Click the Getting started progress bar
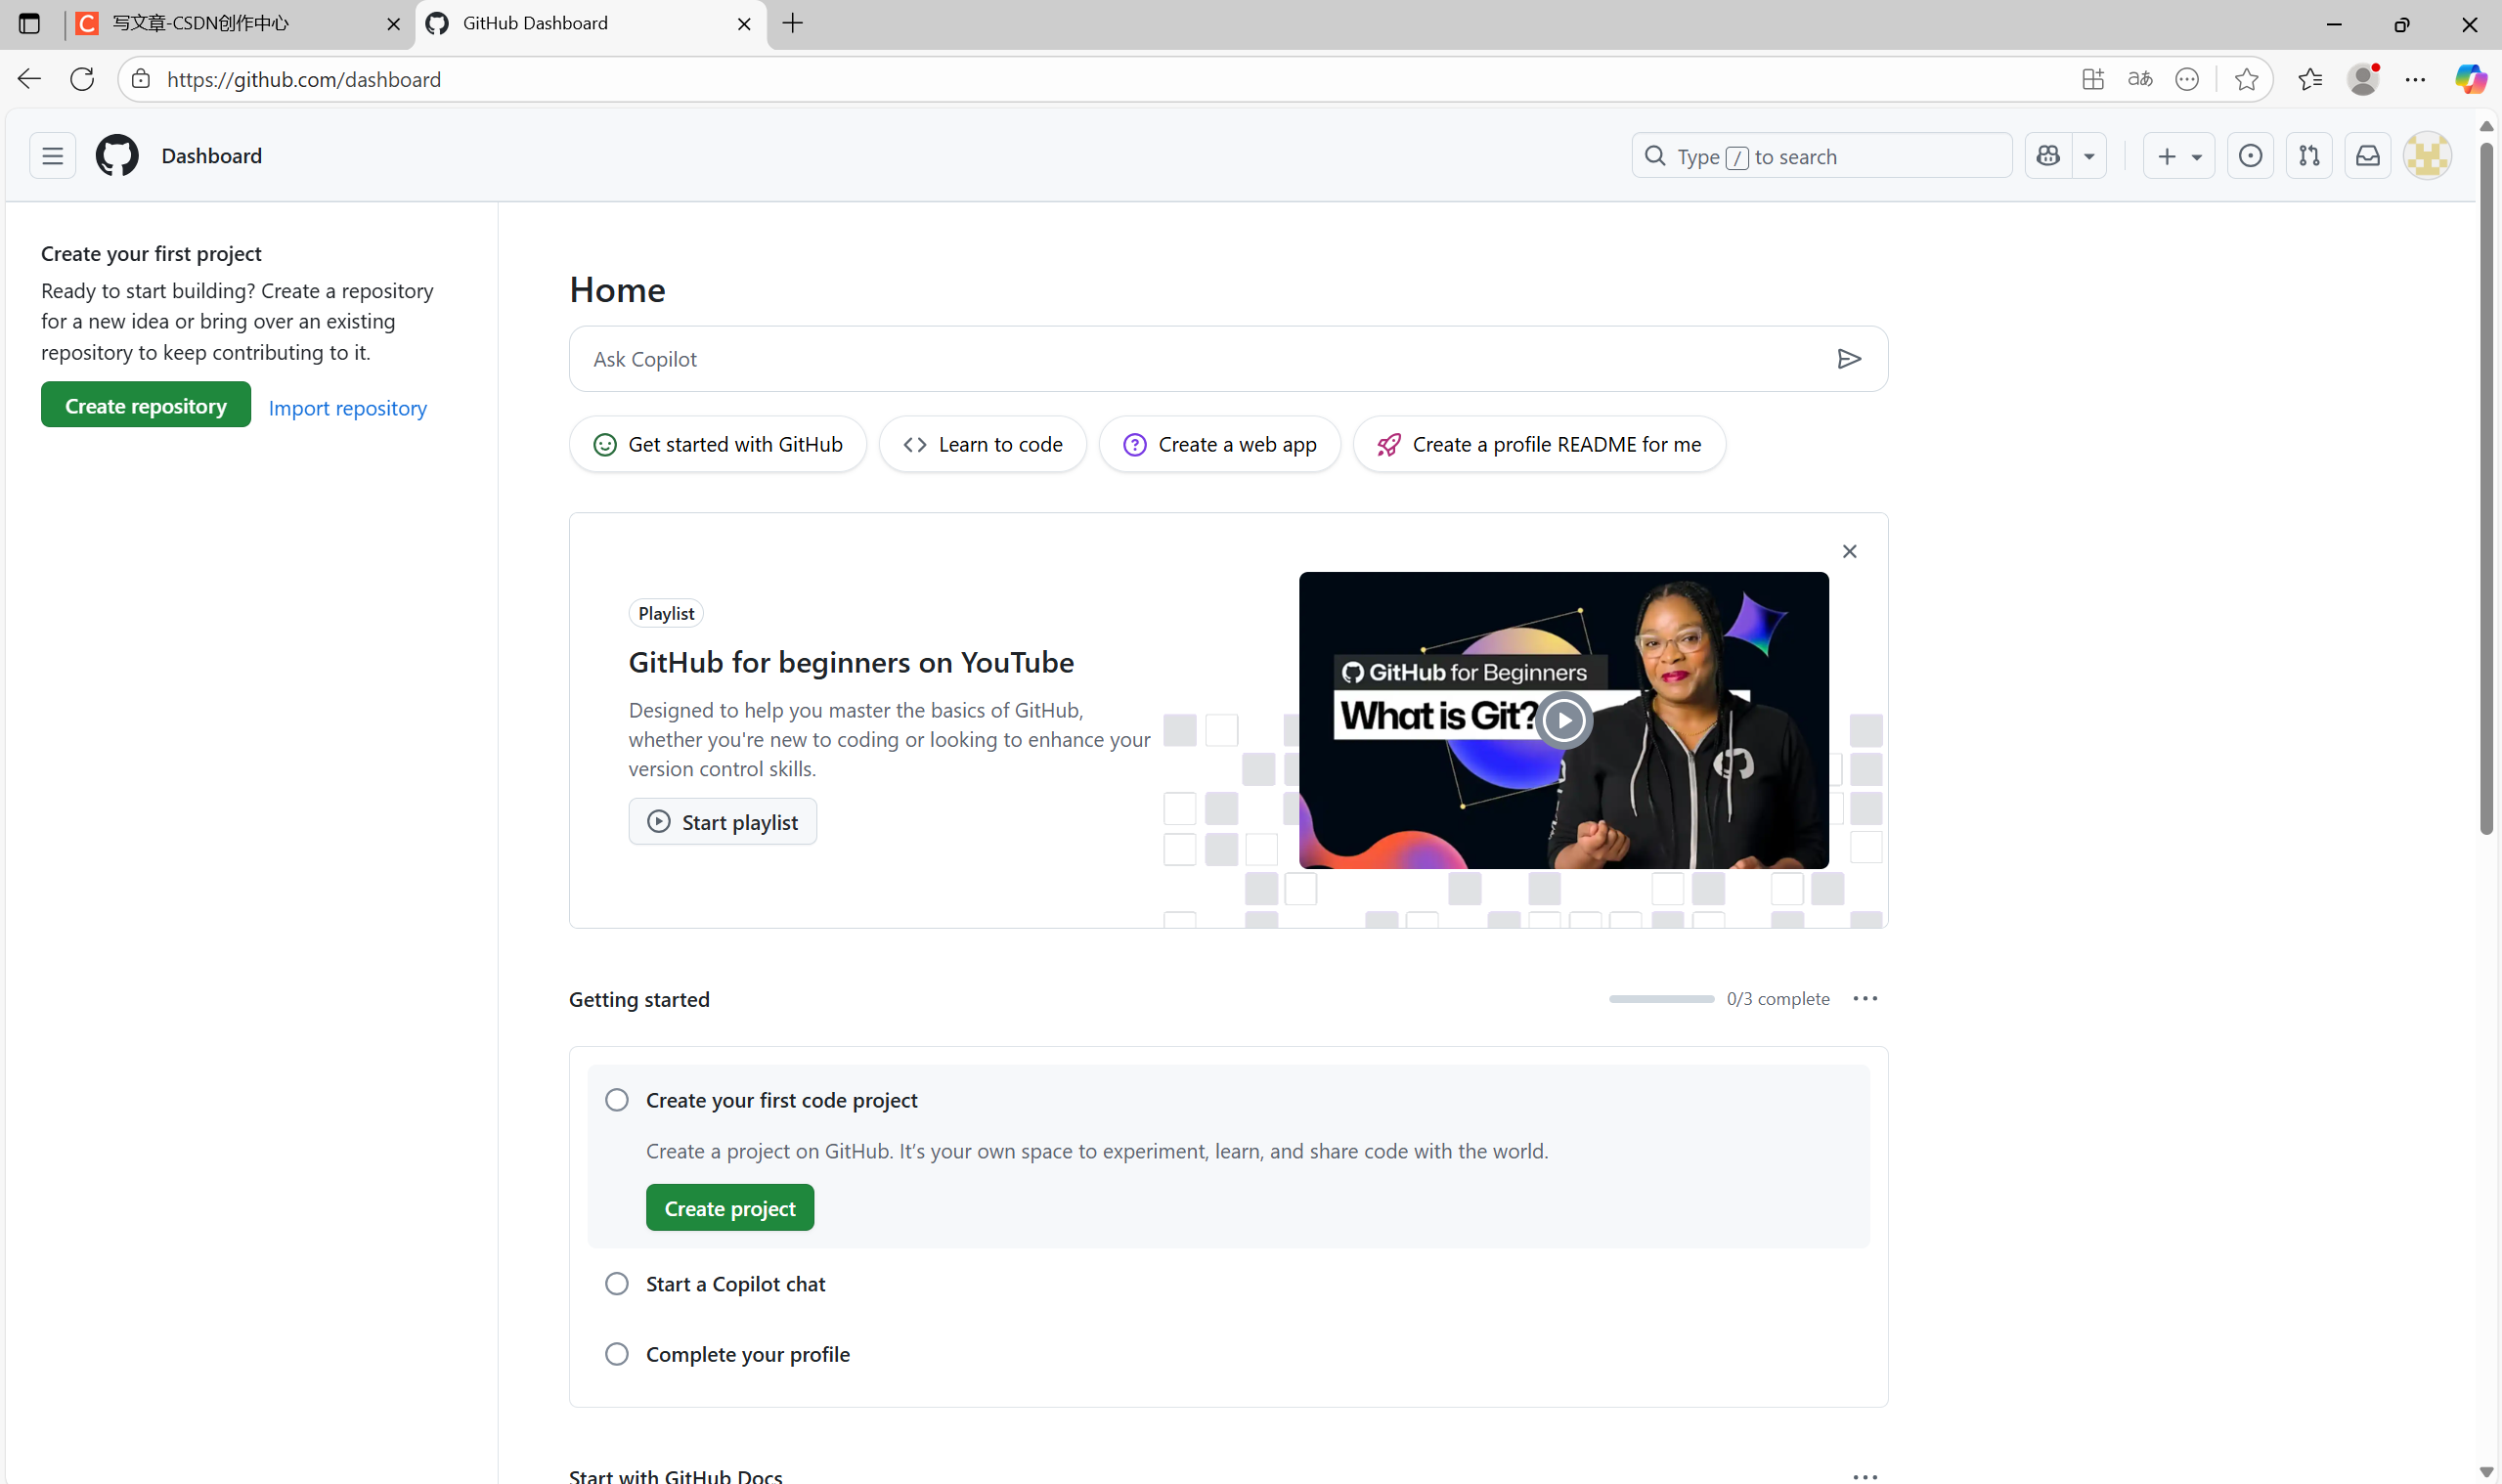Screen dimensions: 2502x1484 coord(1661,999)
